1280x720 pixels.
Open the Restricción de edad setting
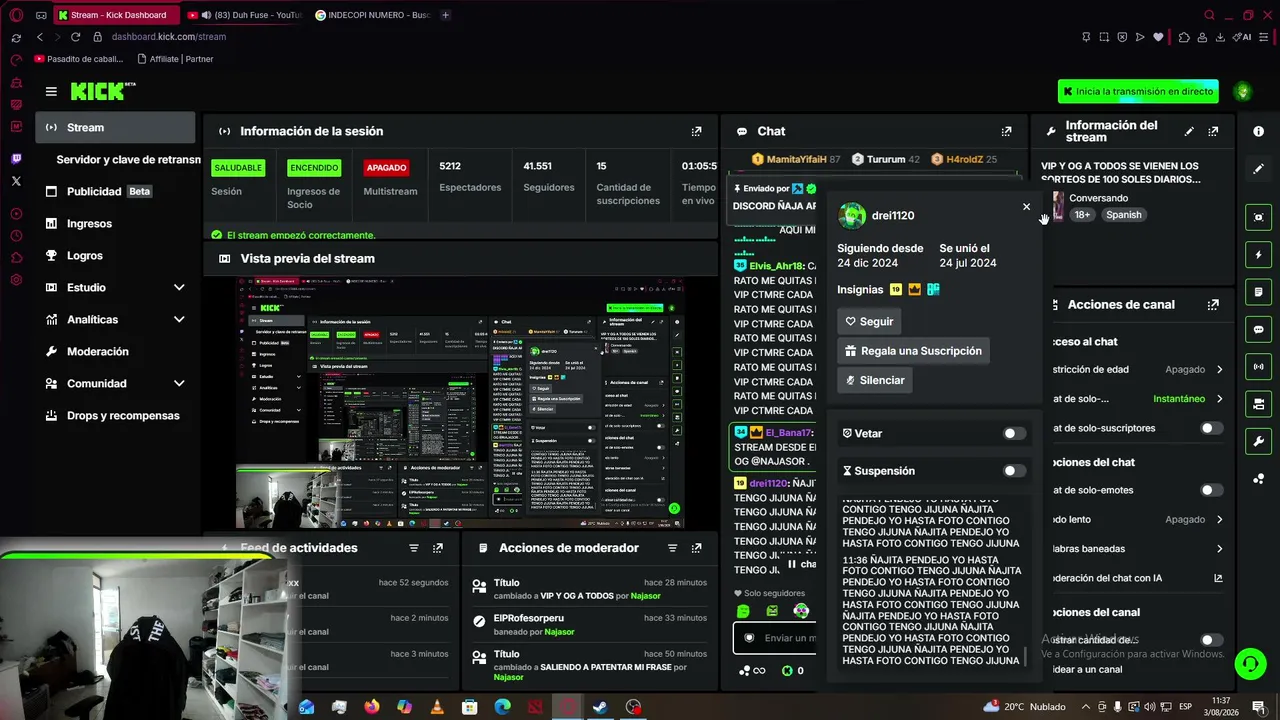[x=1137, y=369]
